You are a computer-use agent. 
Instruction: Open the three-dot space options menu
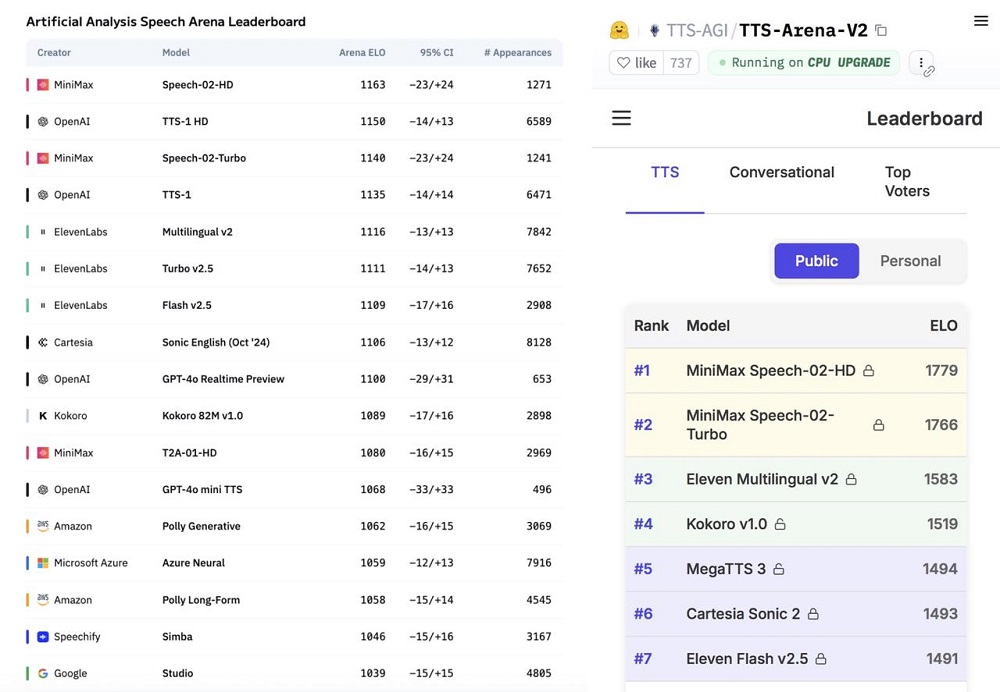click(x=921, y=63)
